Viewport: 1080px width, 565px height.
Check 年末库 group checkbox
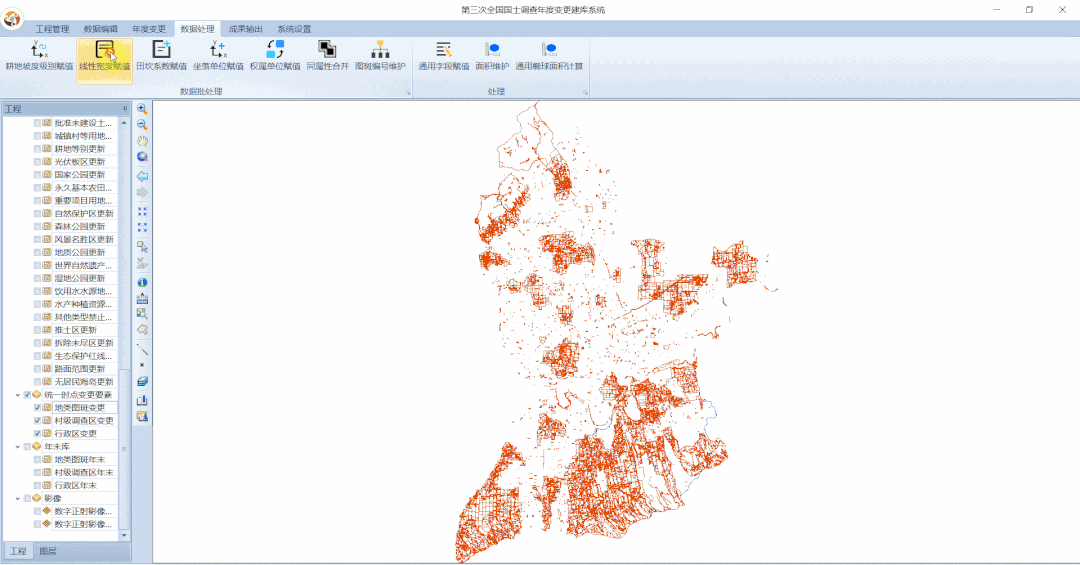pyautogui.click(x=28, y=446)
